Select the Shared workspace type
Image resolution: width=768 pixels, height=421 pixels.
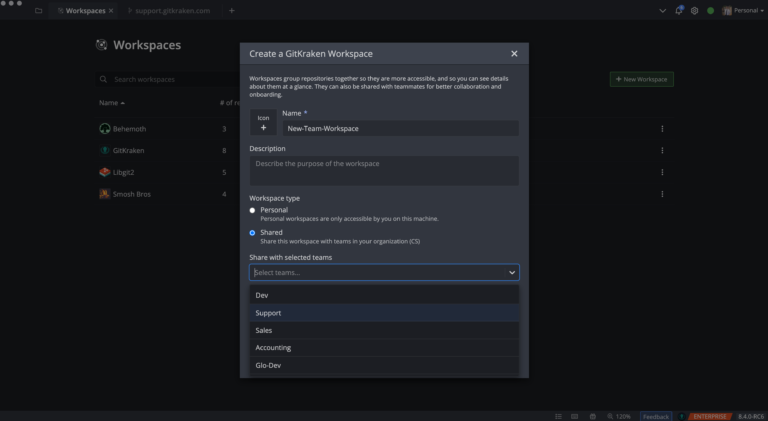click(x=253, y=232)
